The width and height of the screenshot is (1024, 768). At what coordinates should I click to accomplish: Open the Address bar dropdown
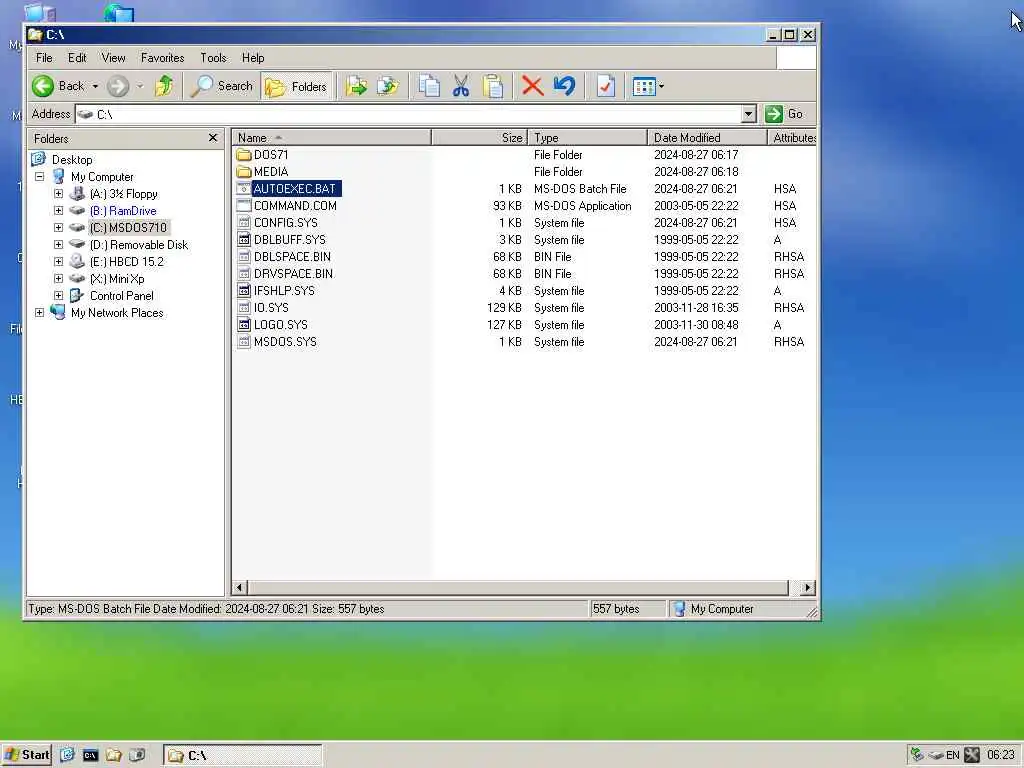pos(749,114)
